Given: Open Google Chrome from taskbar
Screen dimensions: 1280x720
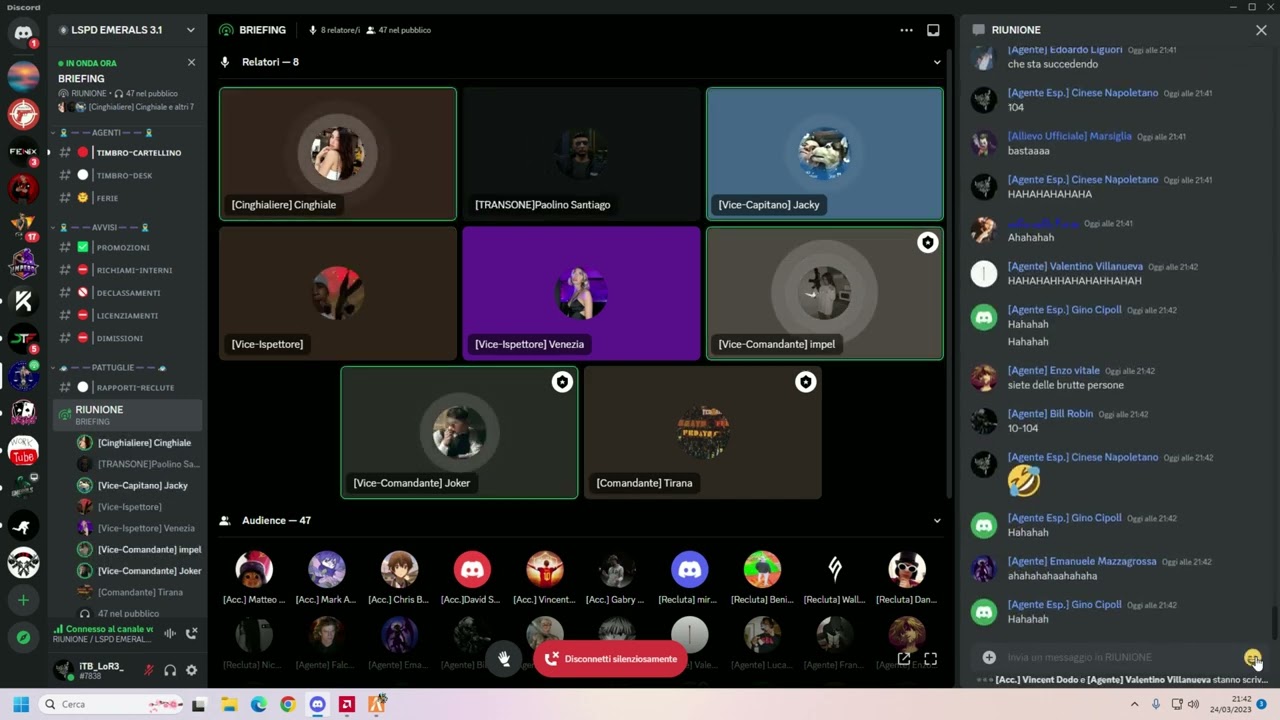Looking at the screenshot, I should click(288, 704).
